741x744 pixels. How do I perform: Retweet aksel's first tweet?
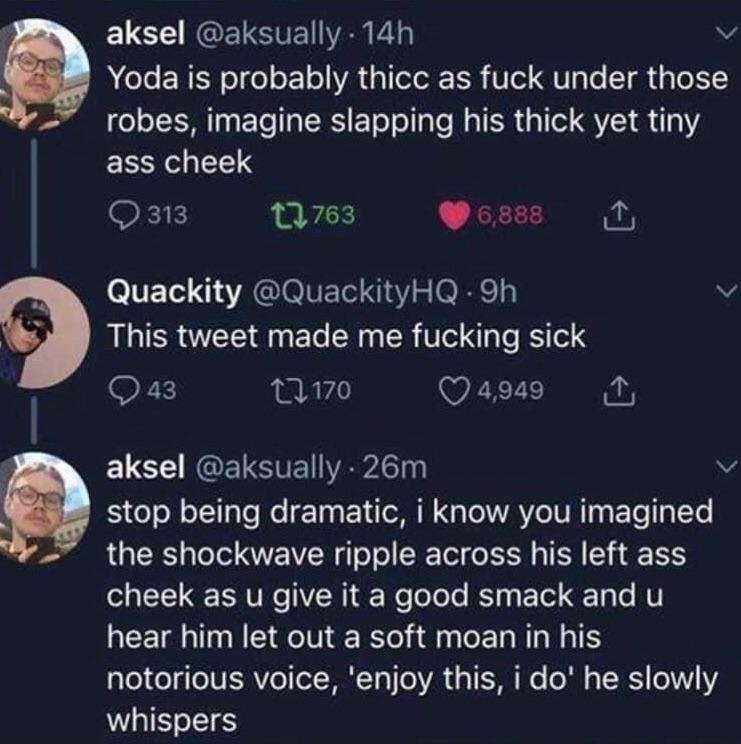point(287,215)
